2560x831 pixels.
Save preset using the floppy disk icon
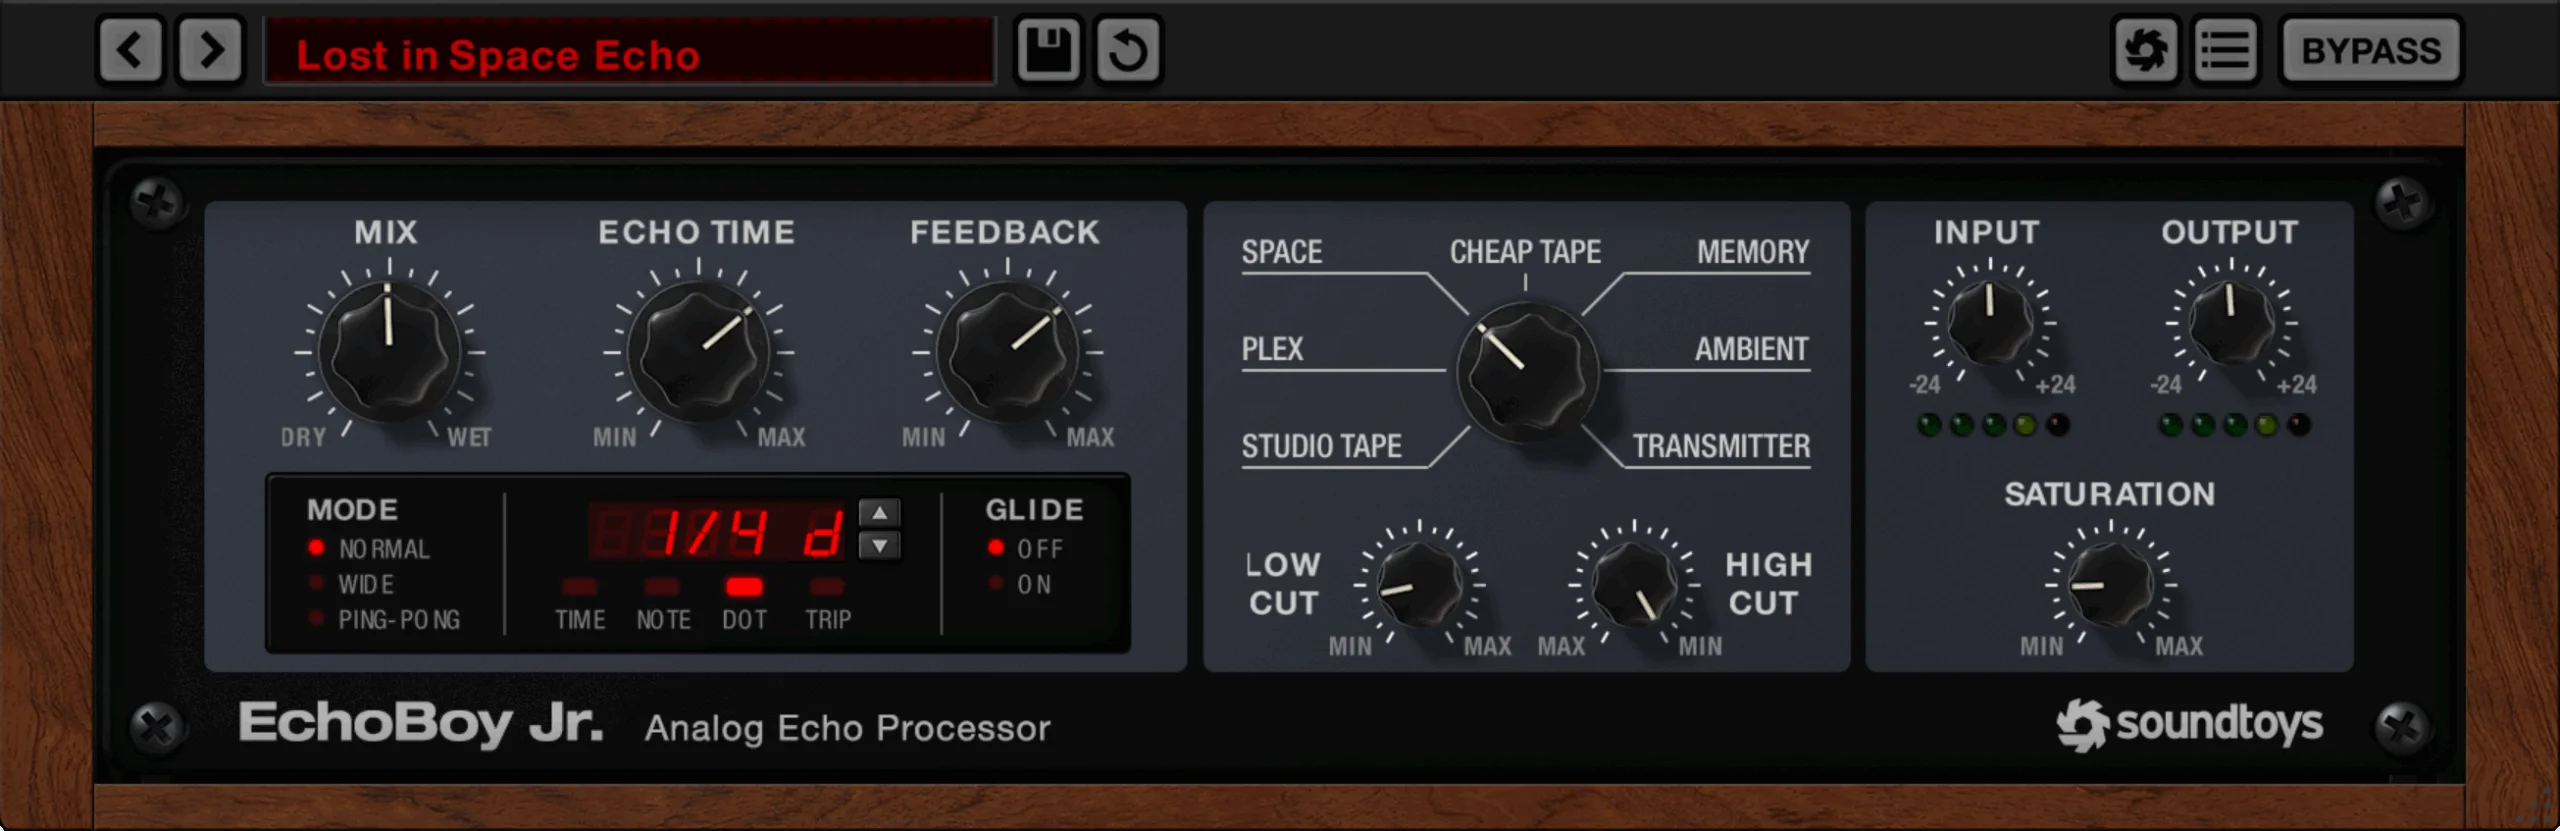click(x=1048, y=49)
